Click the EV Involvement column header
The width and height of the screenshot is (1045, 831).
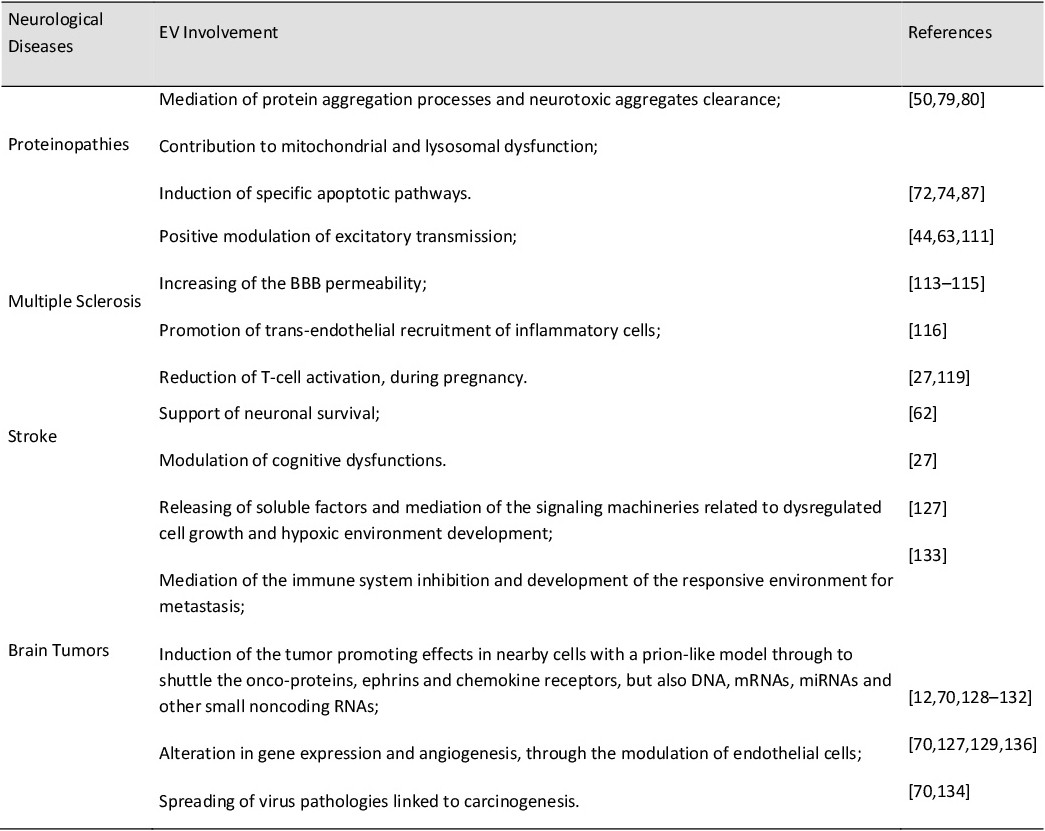click(218, 33)
